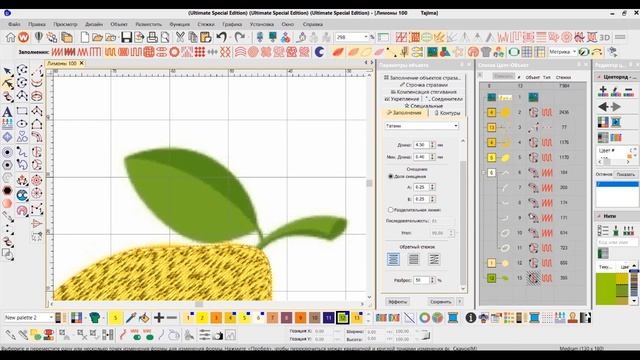Click the plus icon in the color palette bar
Screen dimensions: 640x360
click(x=159, y=318)
